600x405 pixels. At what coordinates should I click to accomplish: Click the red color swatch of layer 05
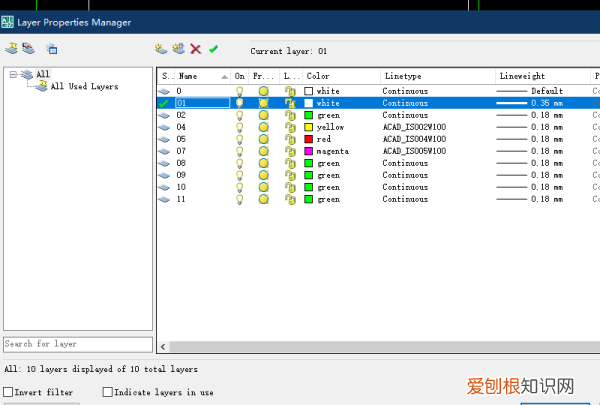[310, 139]
